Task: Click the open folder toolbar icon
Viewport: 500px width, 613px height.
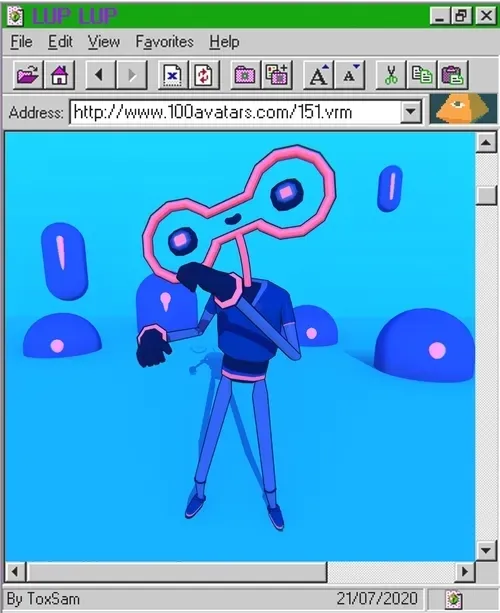Action: tap(28, 75)
